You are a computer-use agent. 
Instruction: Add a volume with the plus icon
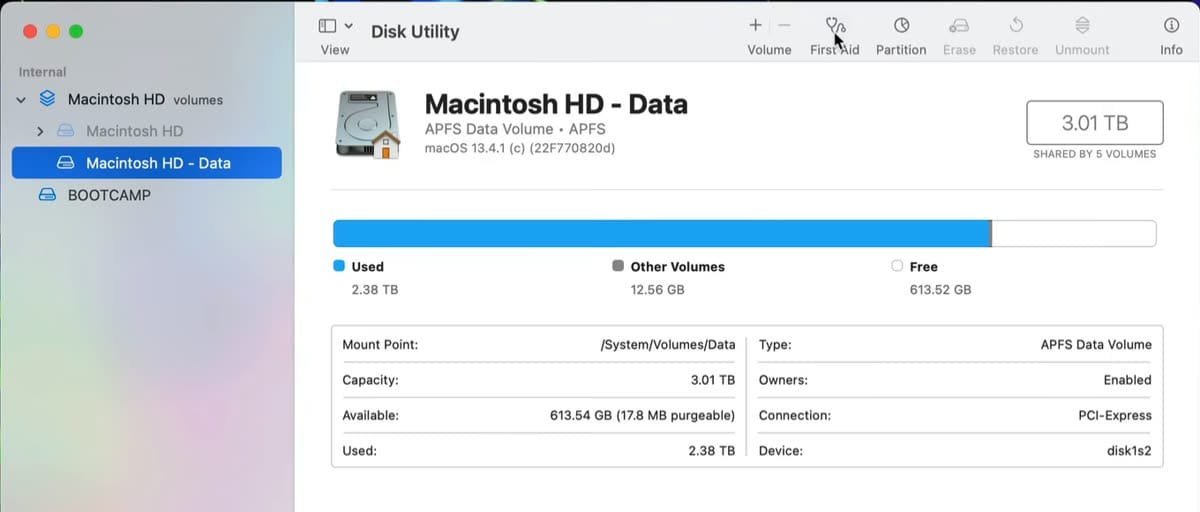[x=755, y=25]
